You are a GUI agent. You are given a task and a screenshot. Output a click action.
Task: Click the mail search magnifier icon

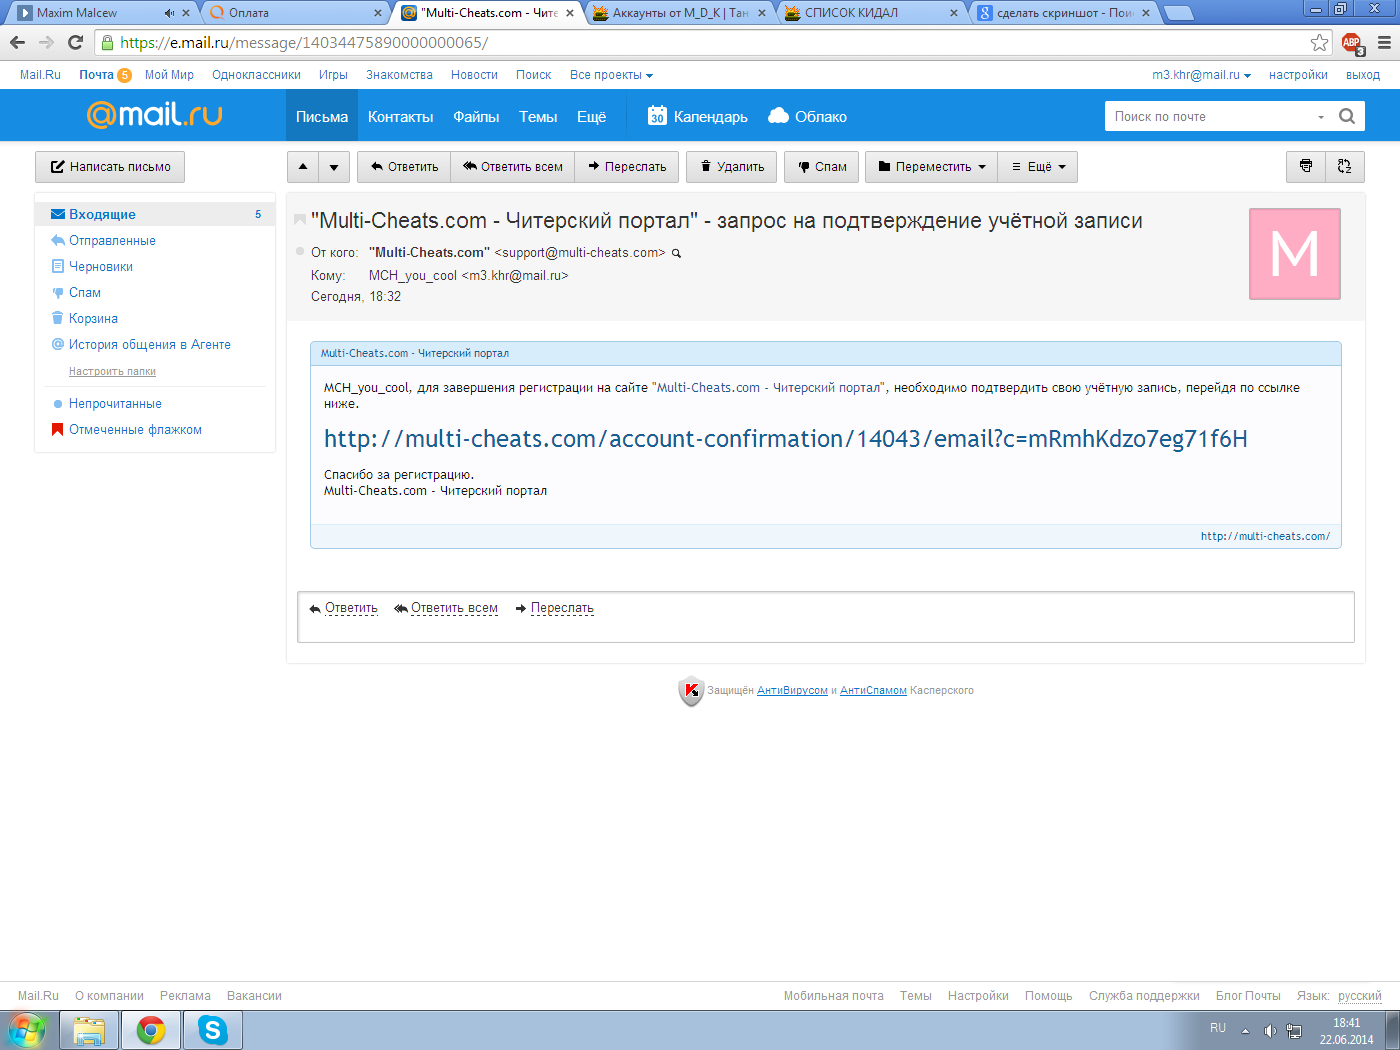coord(1347,116)
